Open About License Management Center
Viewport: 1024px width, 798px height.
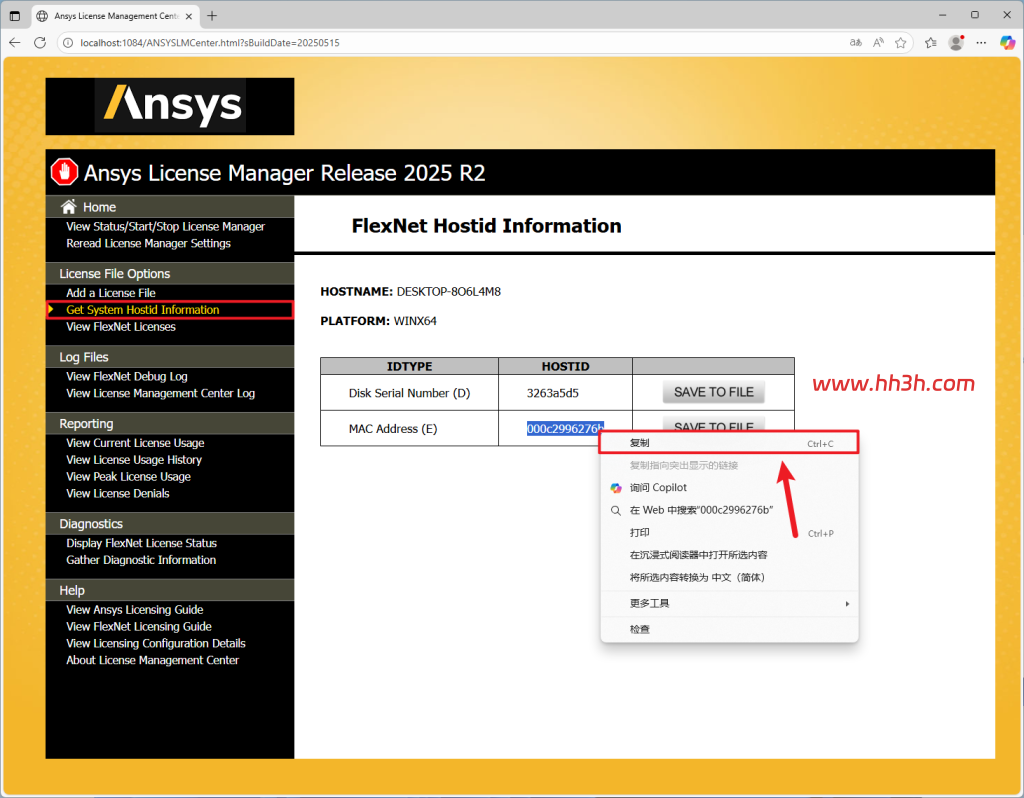click(x=152, y=661)
